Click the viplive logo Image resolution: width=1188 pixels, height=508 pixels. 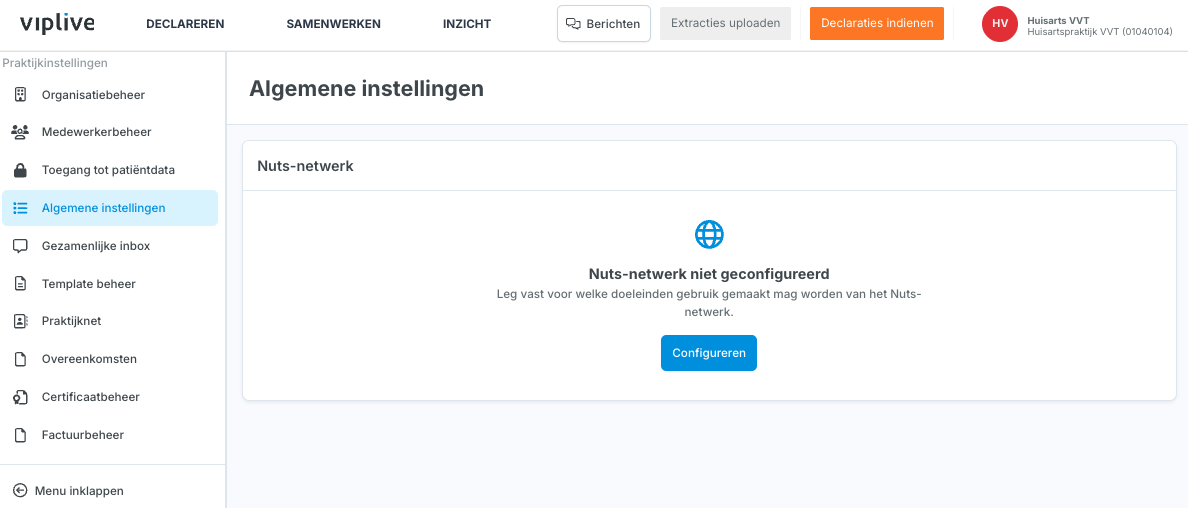[57, 24]
